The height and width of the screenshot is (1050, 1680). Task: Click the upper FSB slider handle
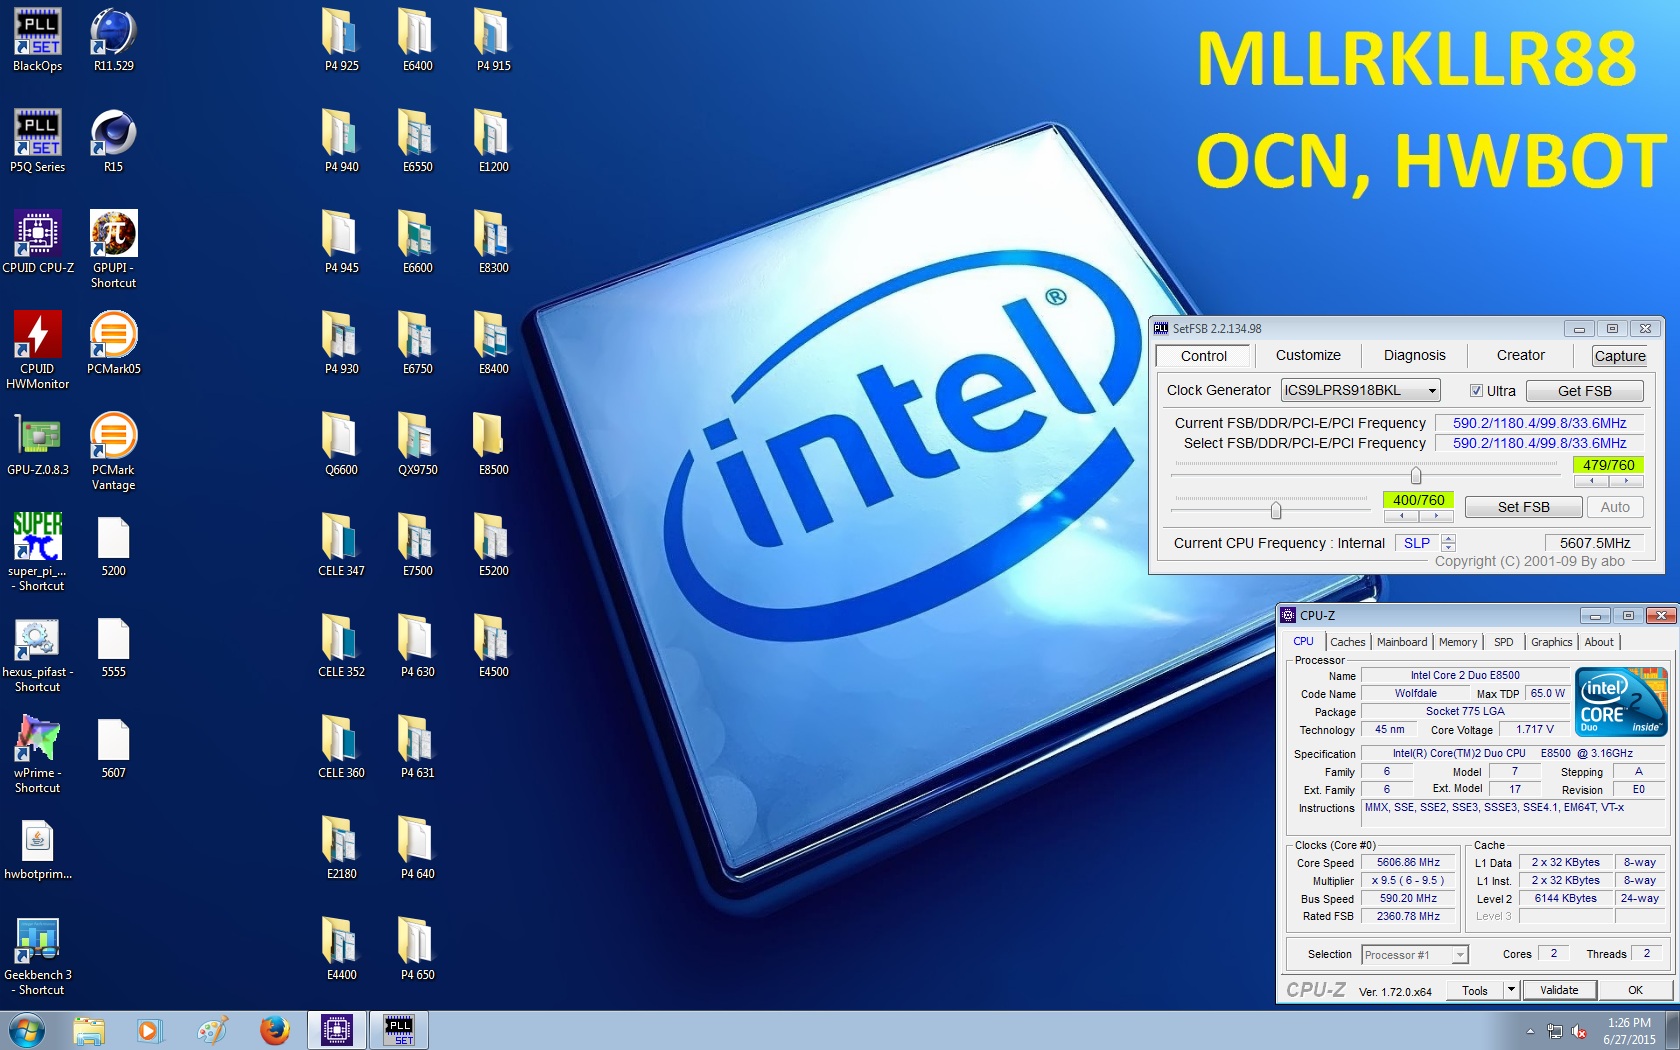(x=1416, y=475)
